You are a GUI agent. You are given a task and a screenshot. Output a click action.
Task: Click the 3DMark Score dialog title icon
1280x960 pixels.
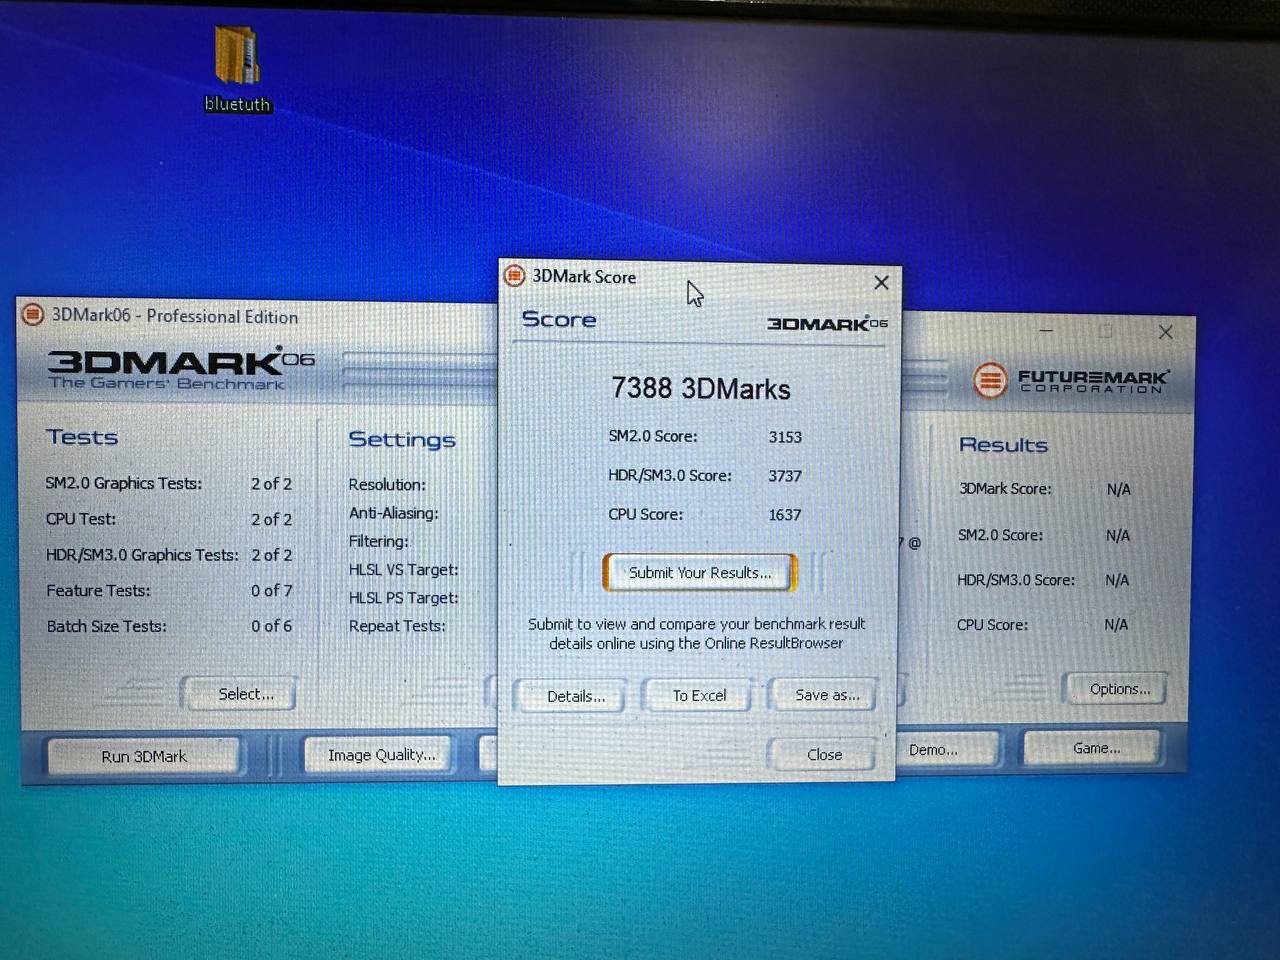(x=515, y=276)
